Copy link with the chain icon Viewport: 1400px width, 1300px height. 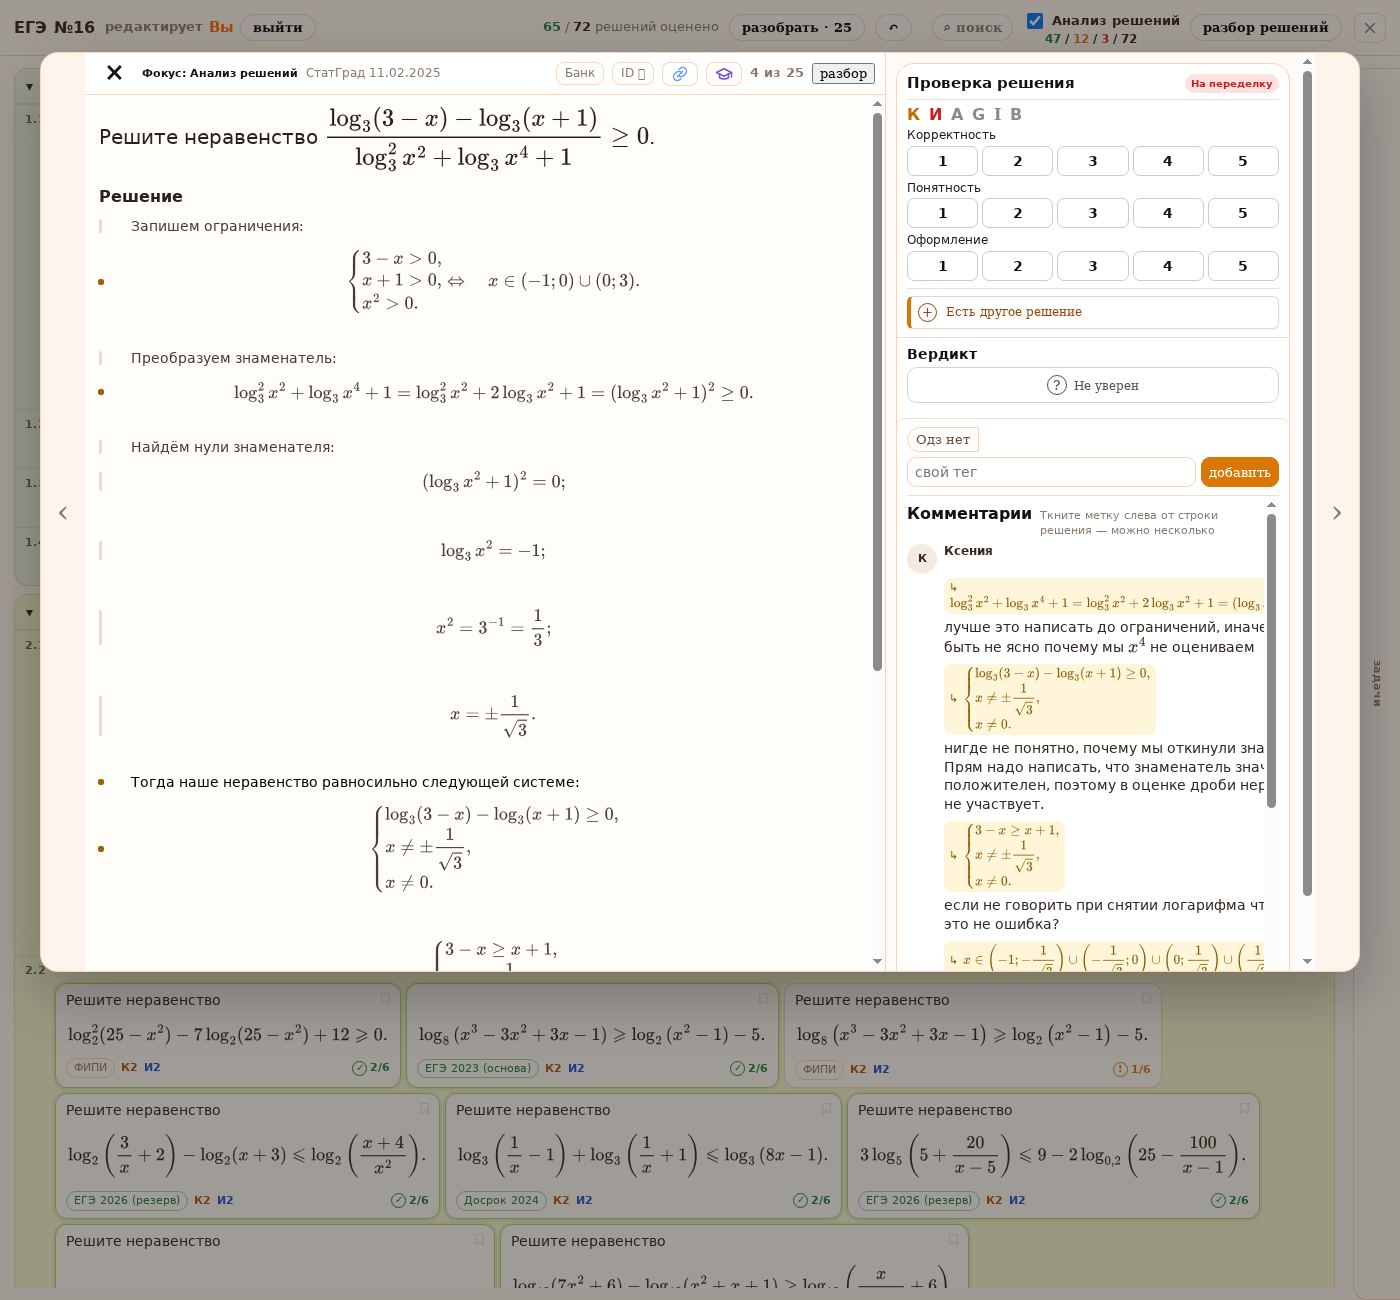pos(680,74)
